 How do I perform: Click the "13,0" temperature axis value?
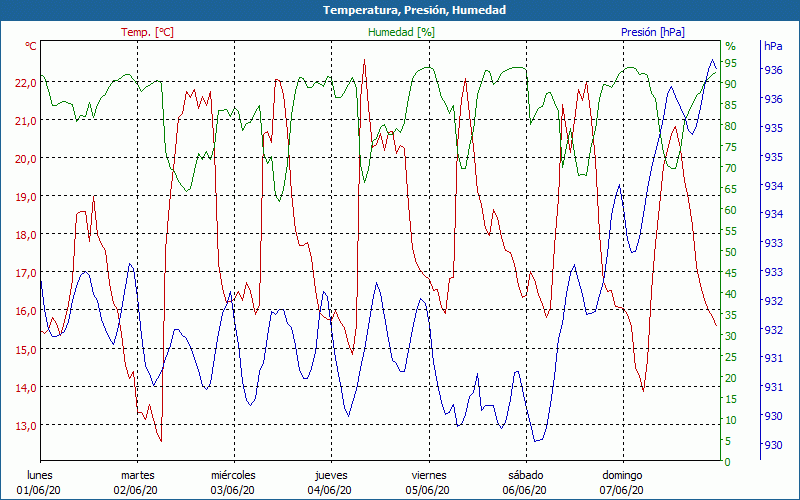click(26, 426)
